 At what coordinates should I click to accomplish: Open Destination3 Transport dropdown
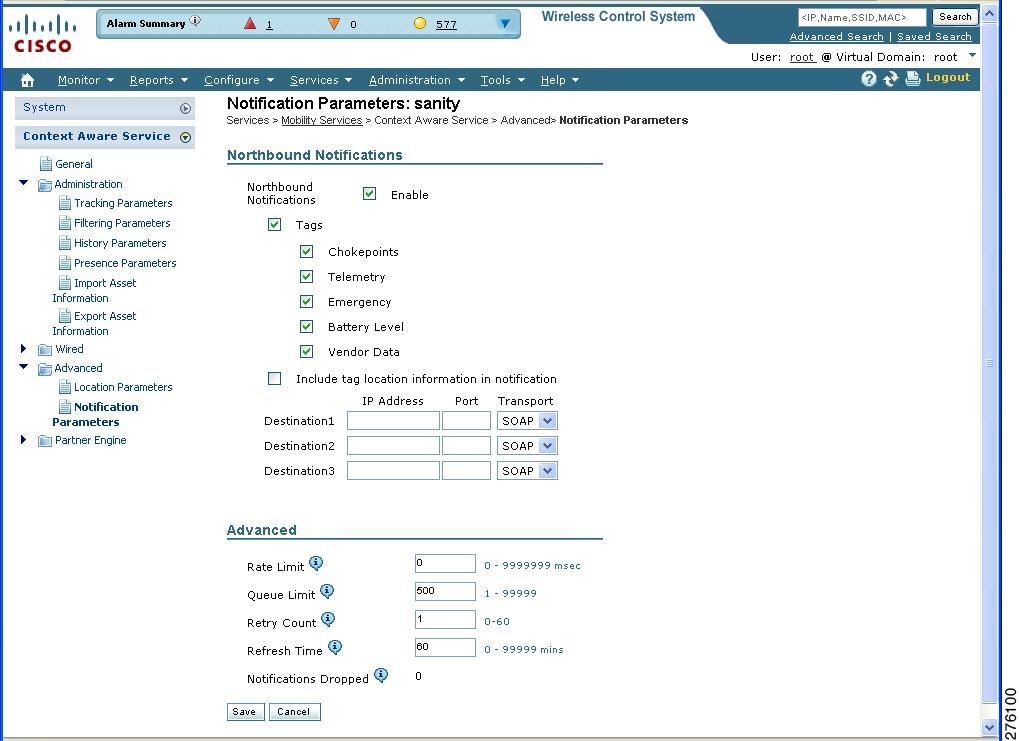(x=527, y=471)
